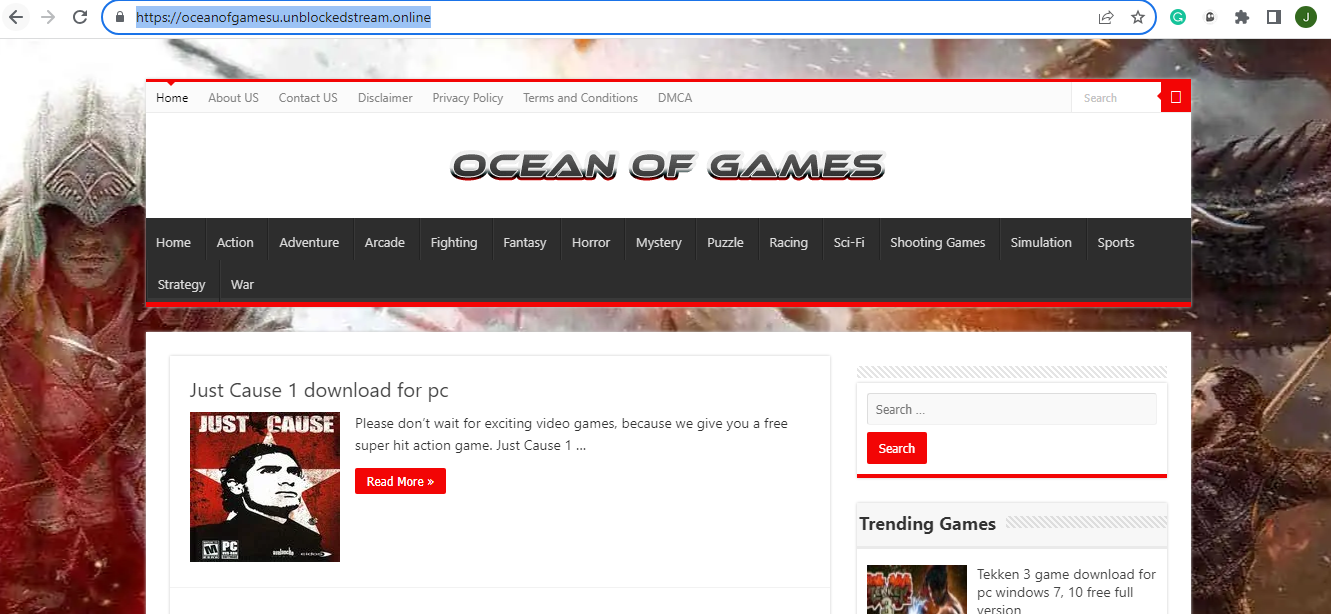The width and height of the screenshot is (1331, 614).
Task: Select the Shooting Games category
Action: (x=938, y=241)
